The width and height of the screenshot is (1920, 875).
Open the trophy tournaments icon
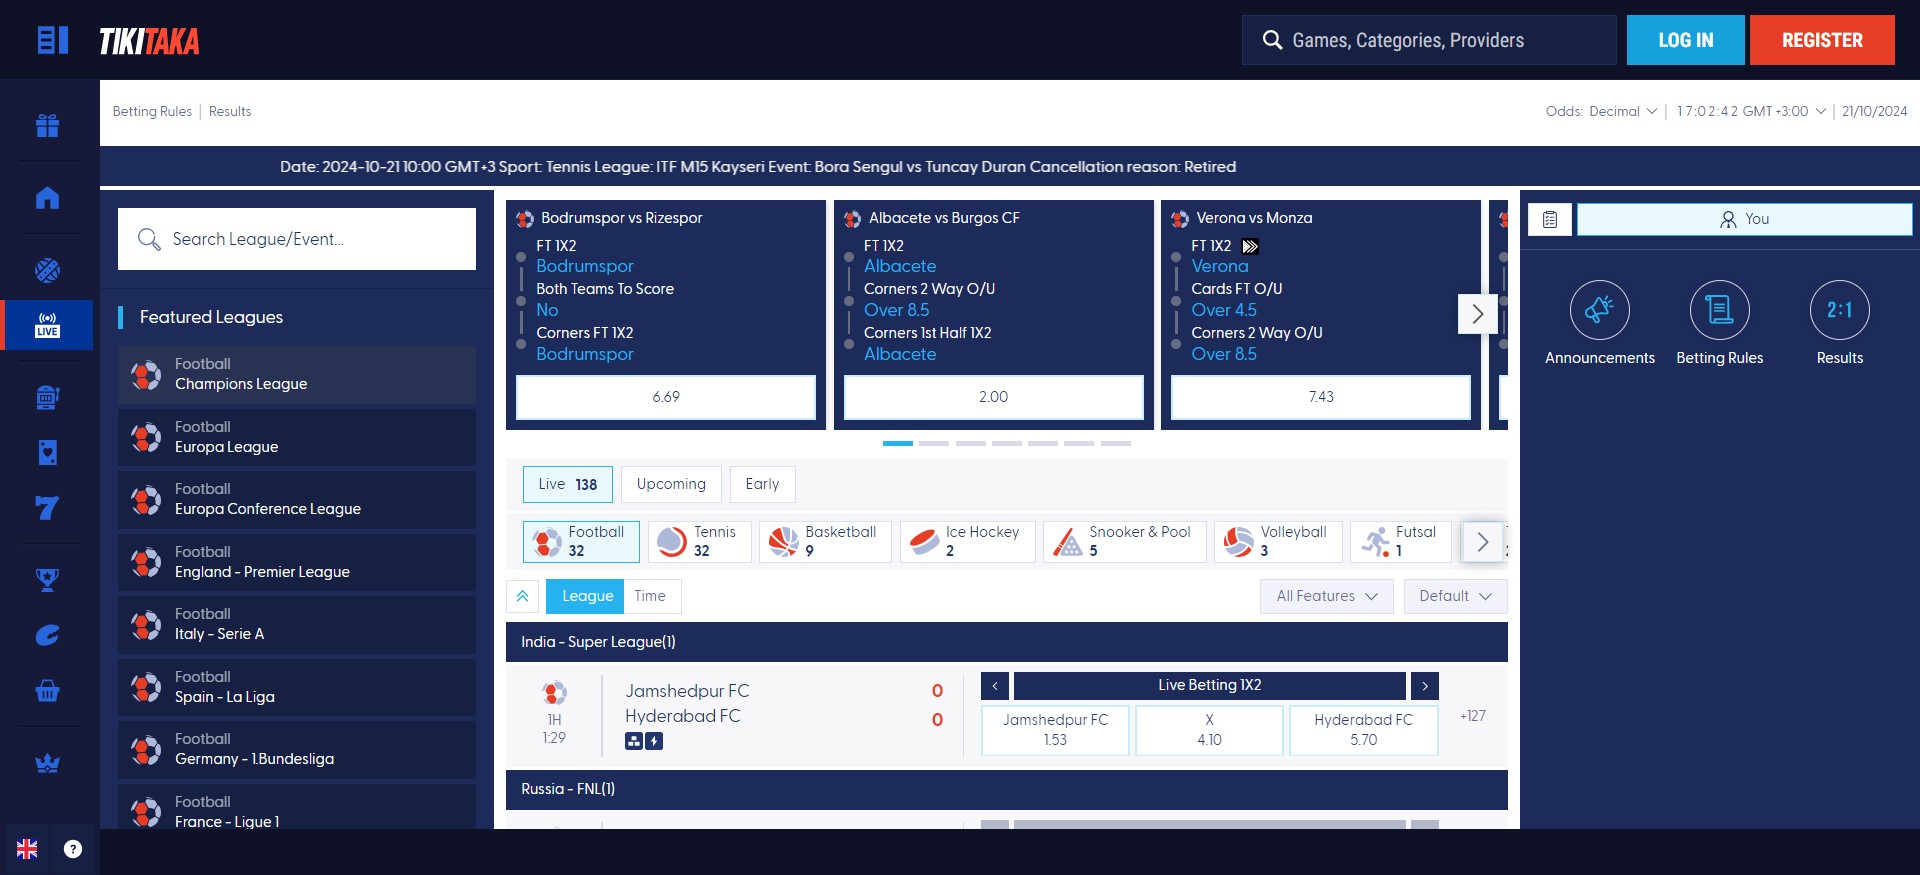47,579
